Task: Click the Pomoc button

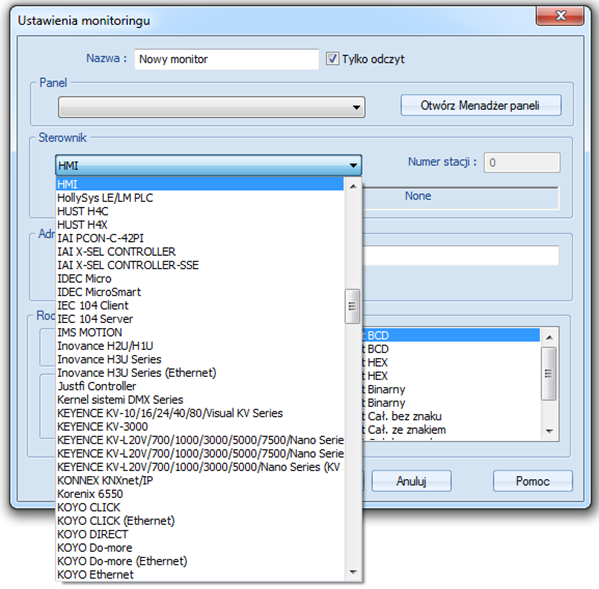Action: click(533, 481)
